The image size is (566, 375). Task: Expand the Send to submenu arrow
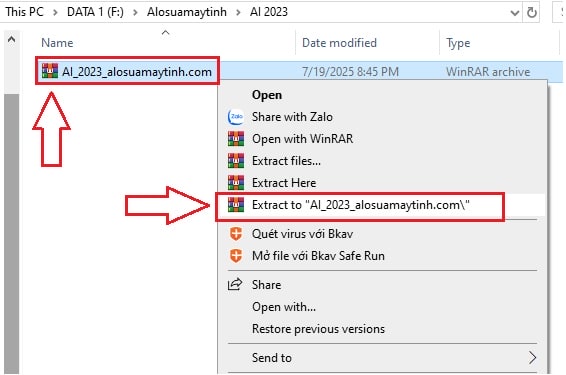click(x=532, y=358)
